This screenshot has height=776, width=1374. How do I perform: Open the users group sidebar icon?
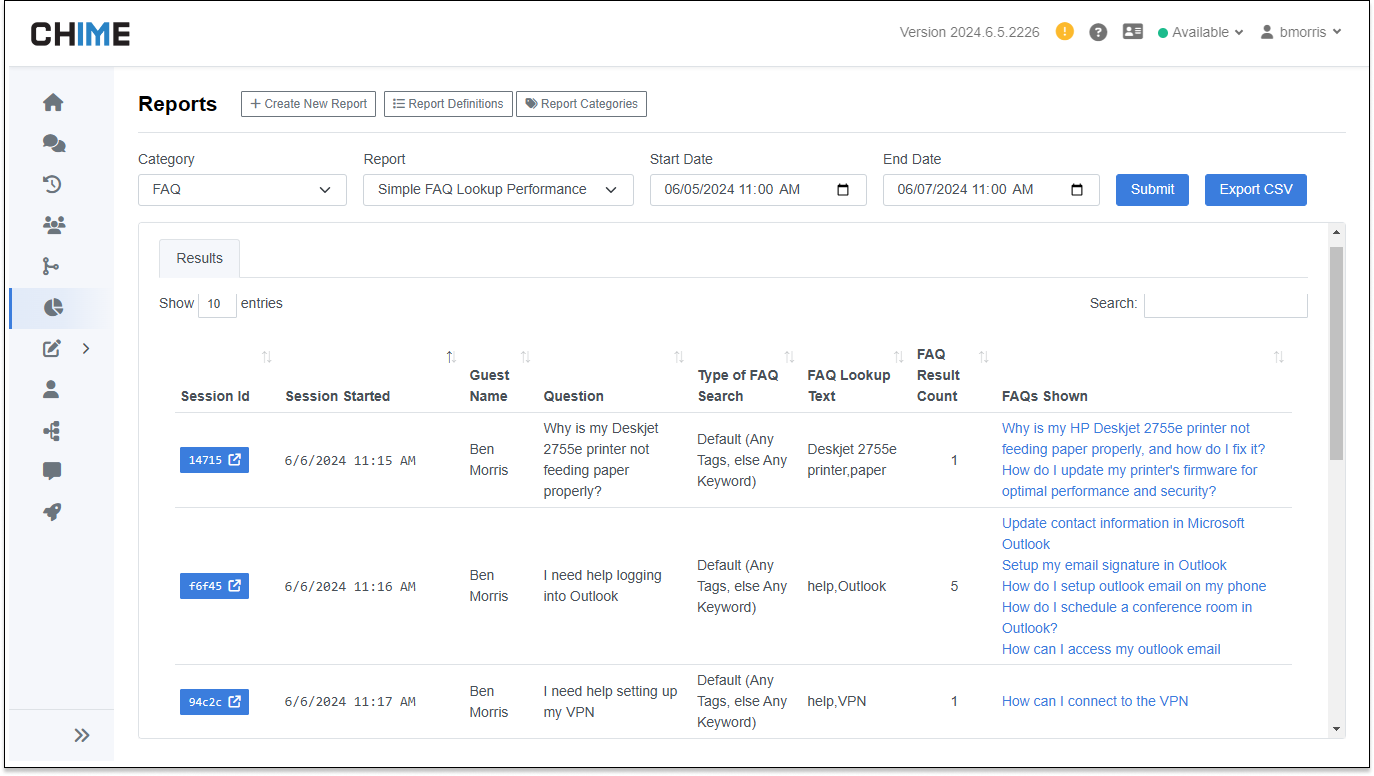coord(54,225)
